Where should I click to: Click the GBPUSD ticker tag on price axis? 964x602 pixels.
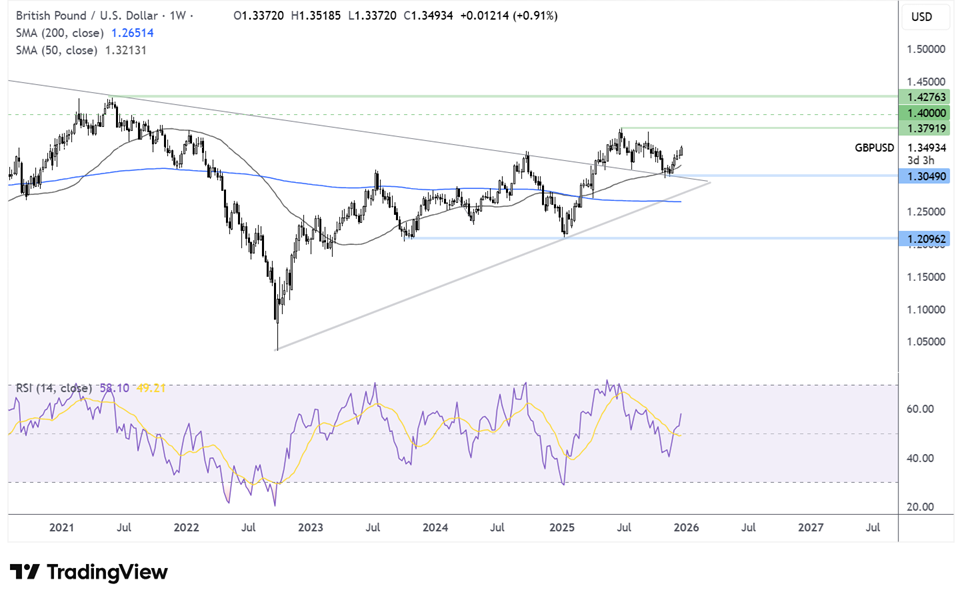click(875, 147)
